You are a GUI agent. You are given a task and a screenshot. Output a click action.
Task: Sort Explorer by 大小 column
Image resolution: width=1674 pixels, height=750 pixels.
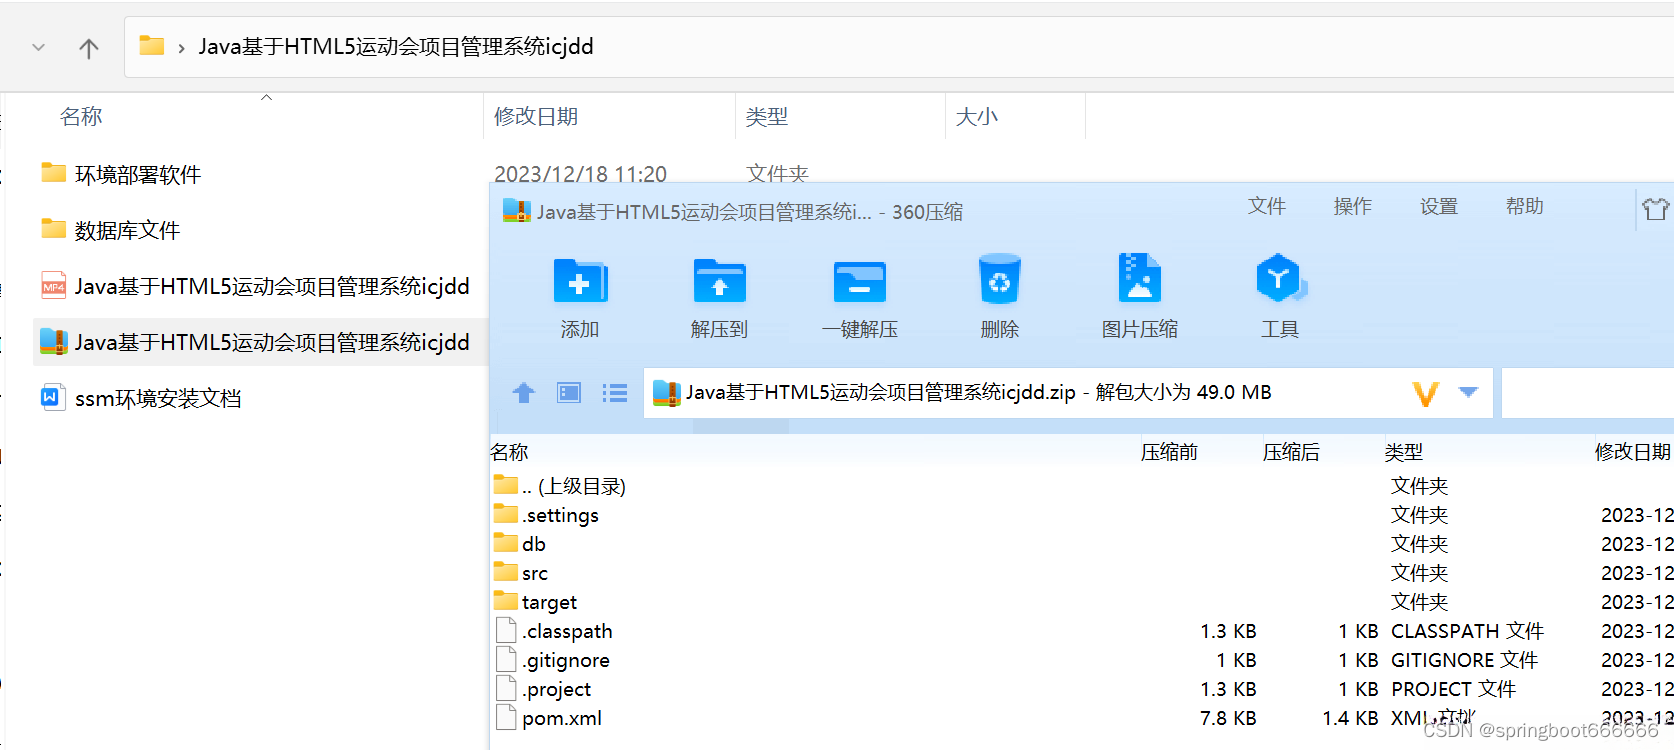click(977, 117)
